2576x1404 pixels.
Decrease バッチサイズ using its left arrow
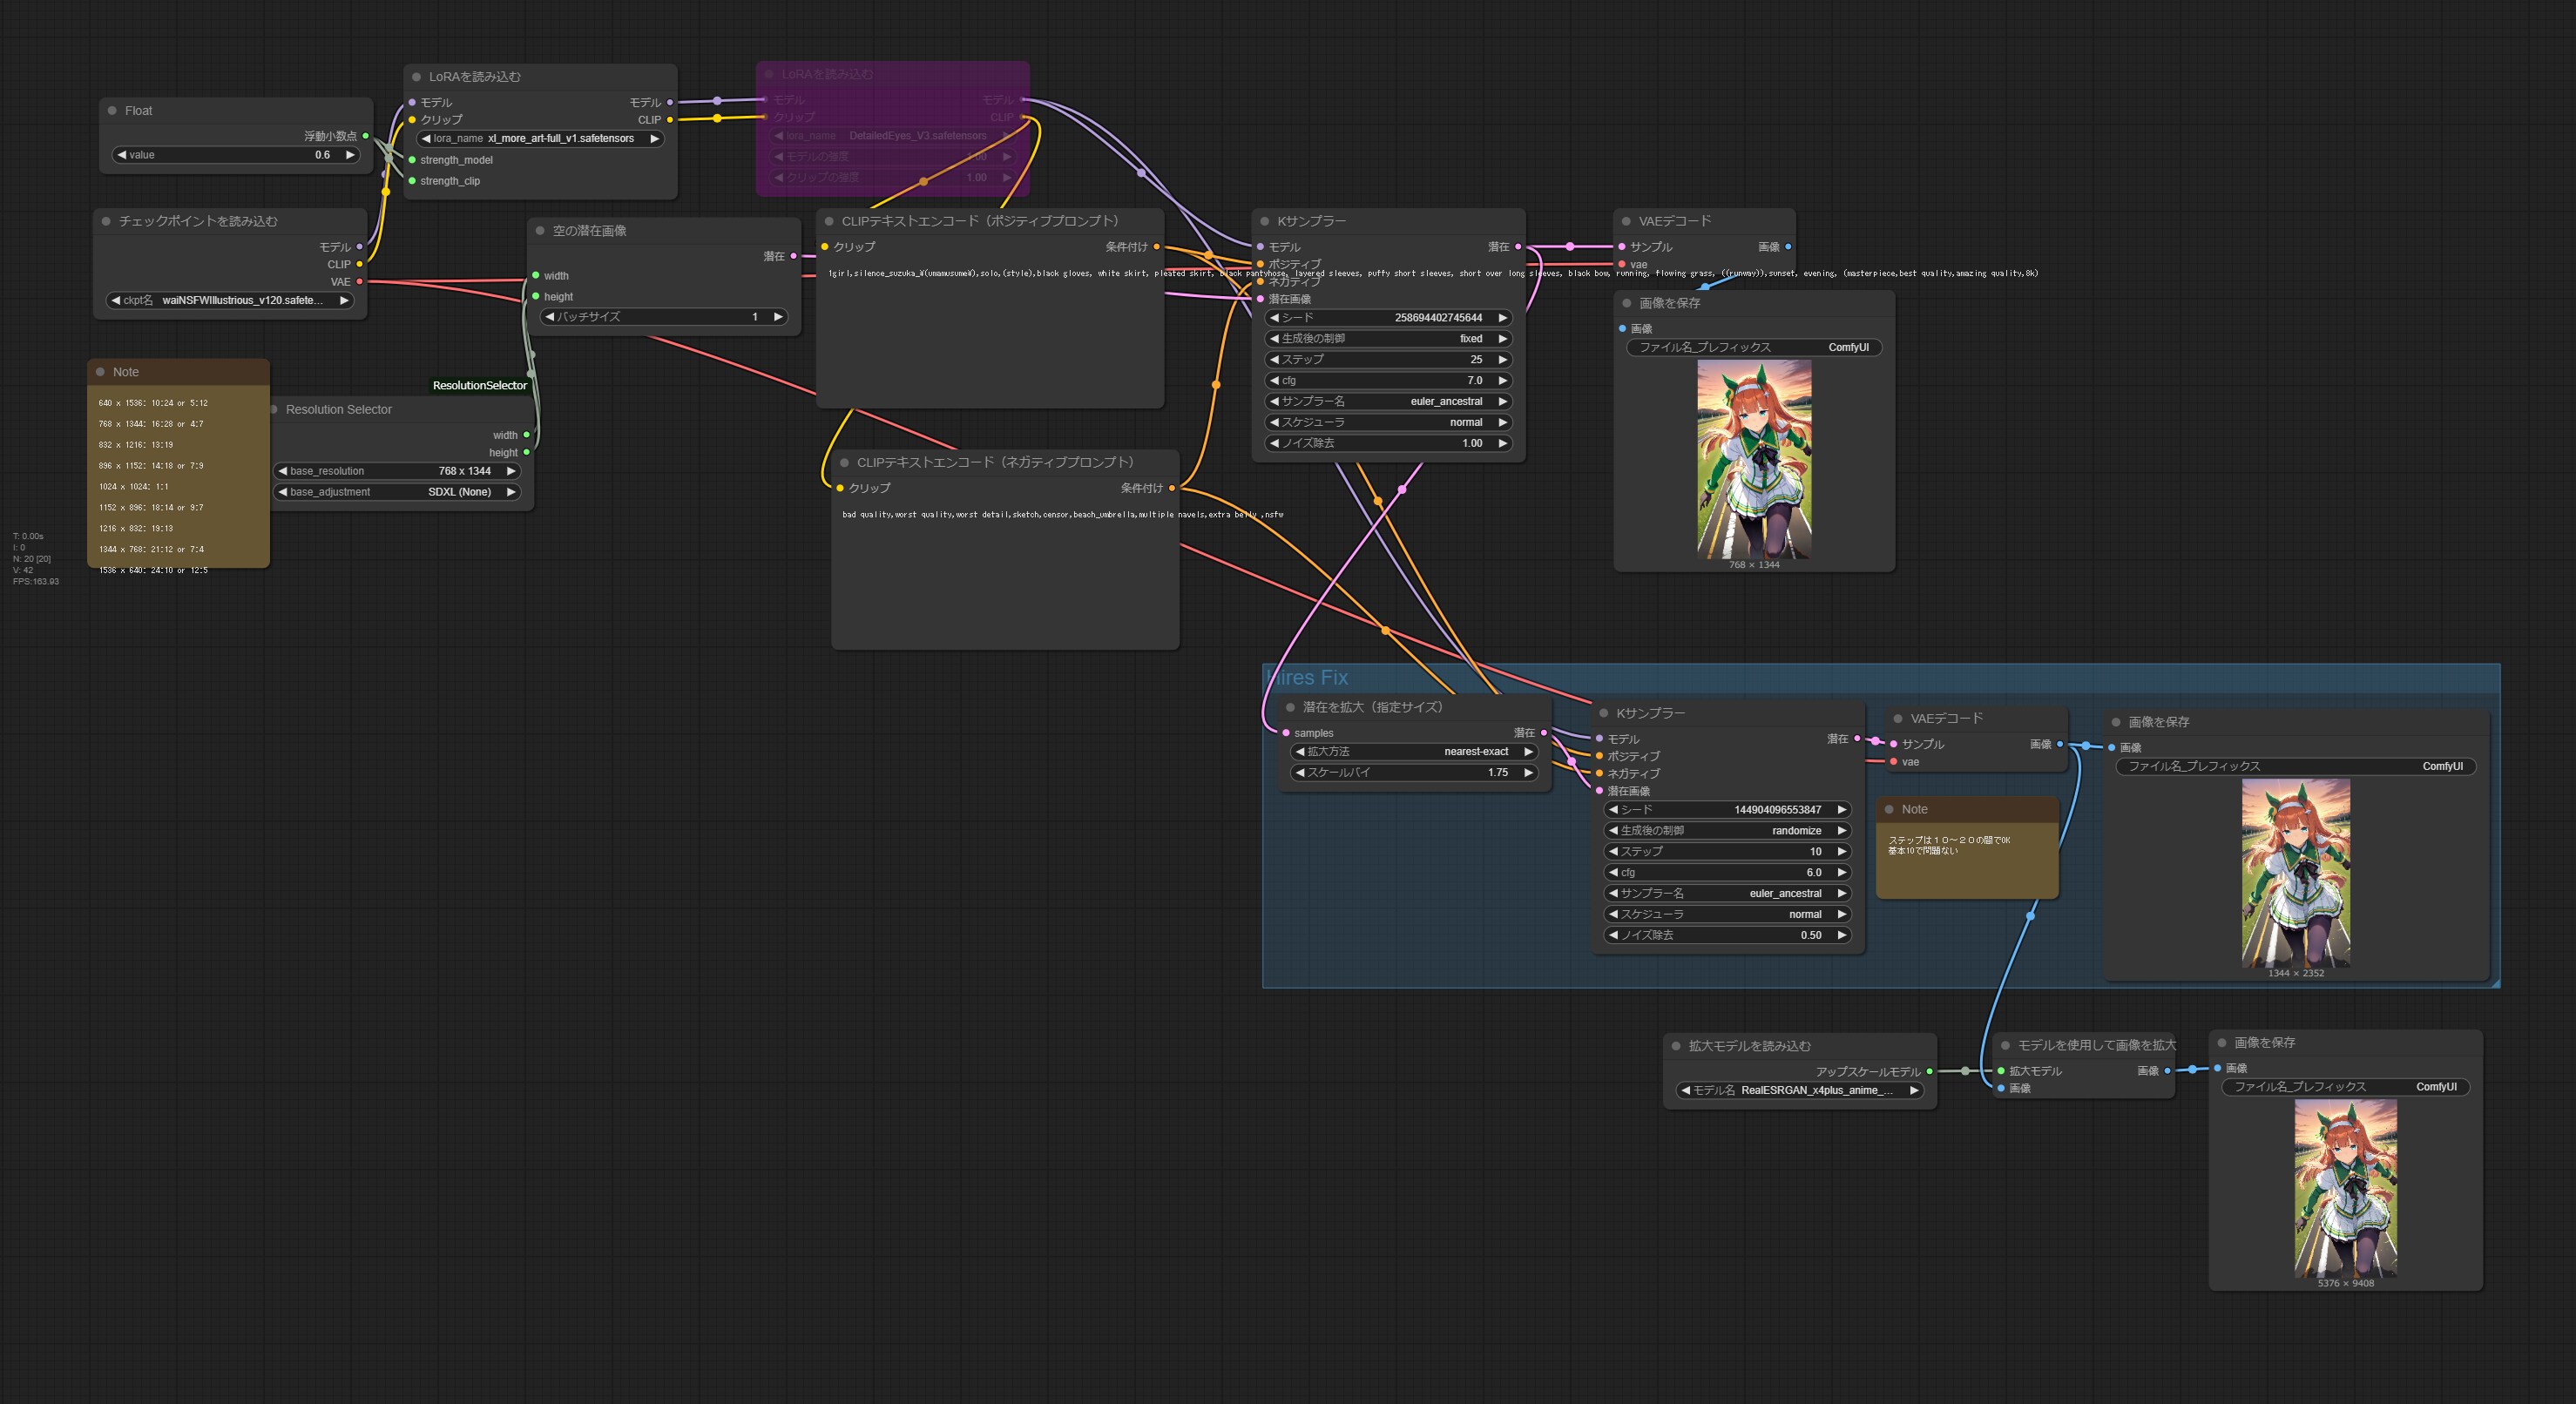tap(550, 317)
